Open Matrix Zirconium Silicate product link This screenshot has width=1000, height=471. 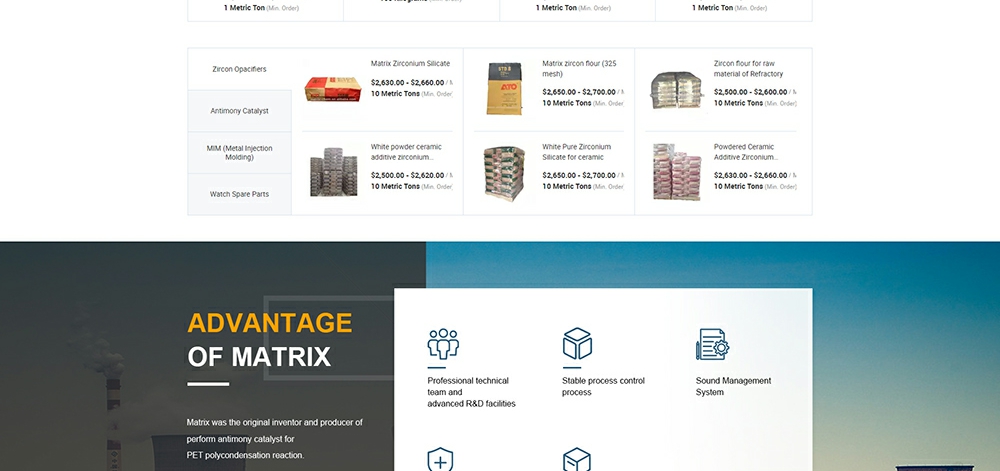coord(410,64)
